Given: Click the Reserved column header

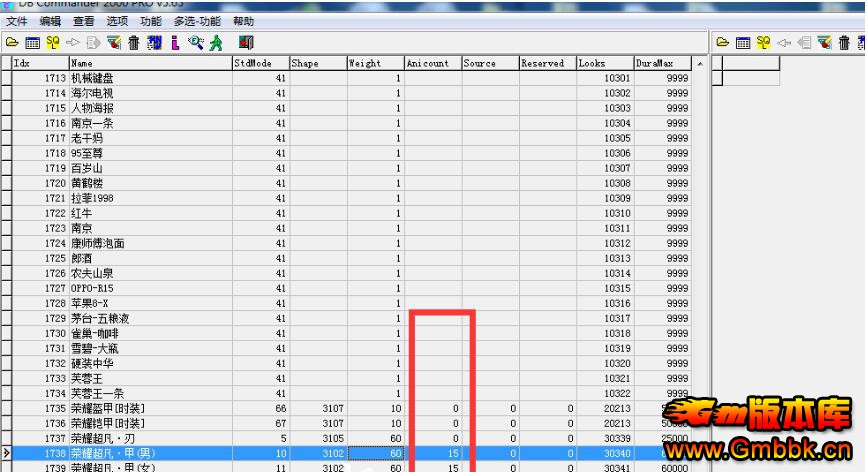Looking at the screenshot, I should [549, 63].
